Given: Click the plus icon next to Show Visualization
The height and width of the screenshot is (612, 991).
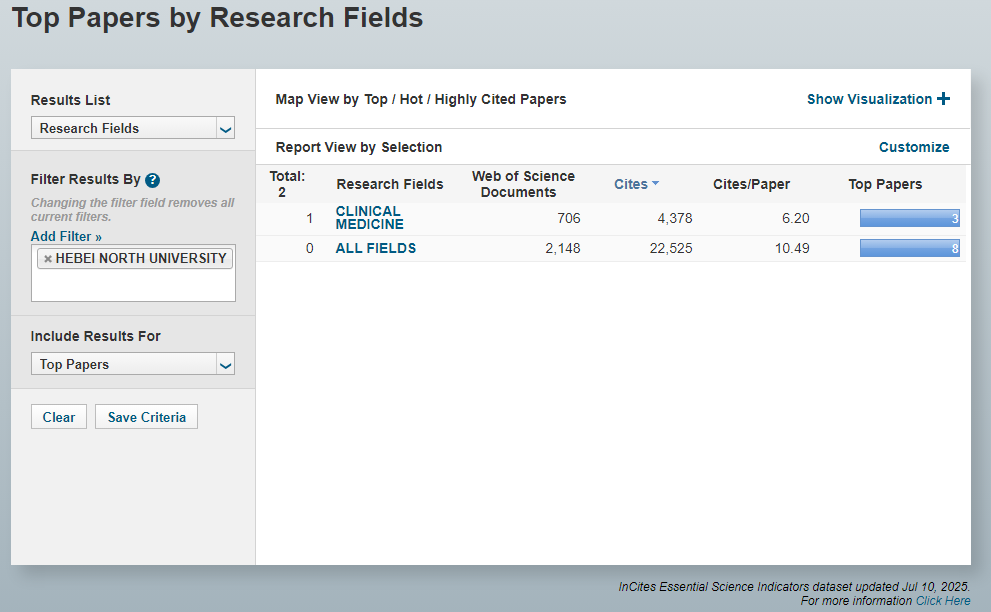Looking at the screenshot, I should coord(943,99).
